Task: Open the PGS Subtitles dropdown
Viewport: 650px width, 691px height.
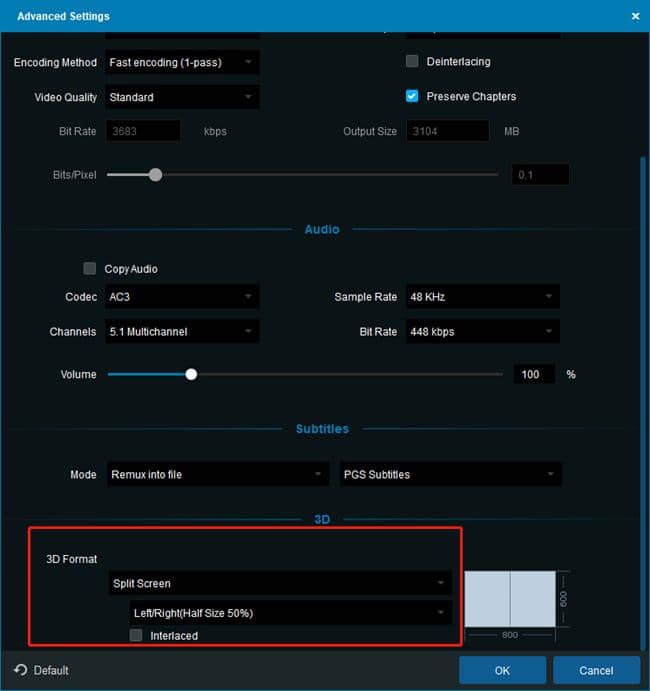Action: 450,474
